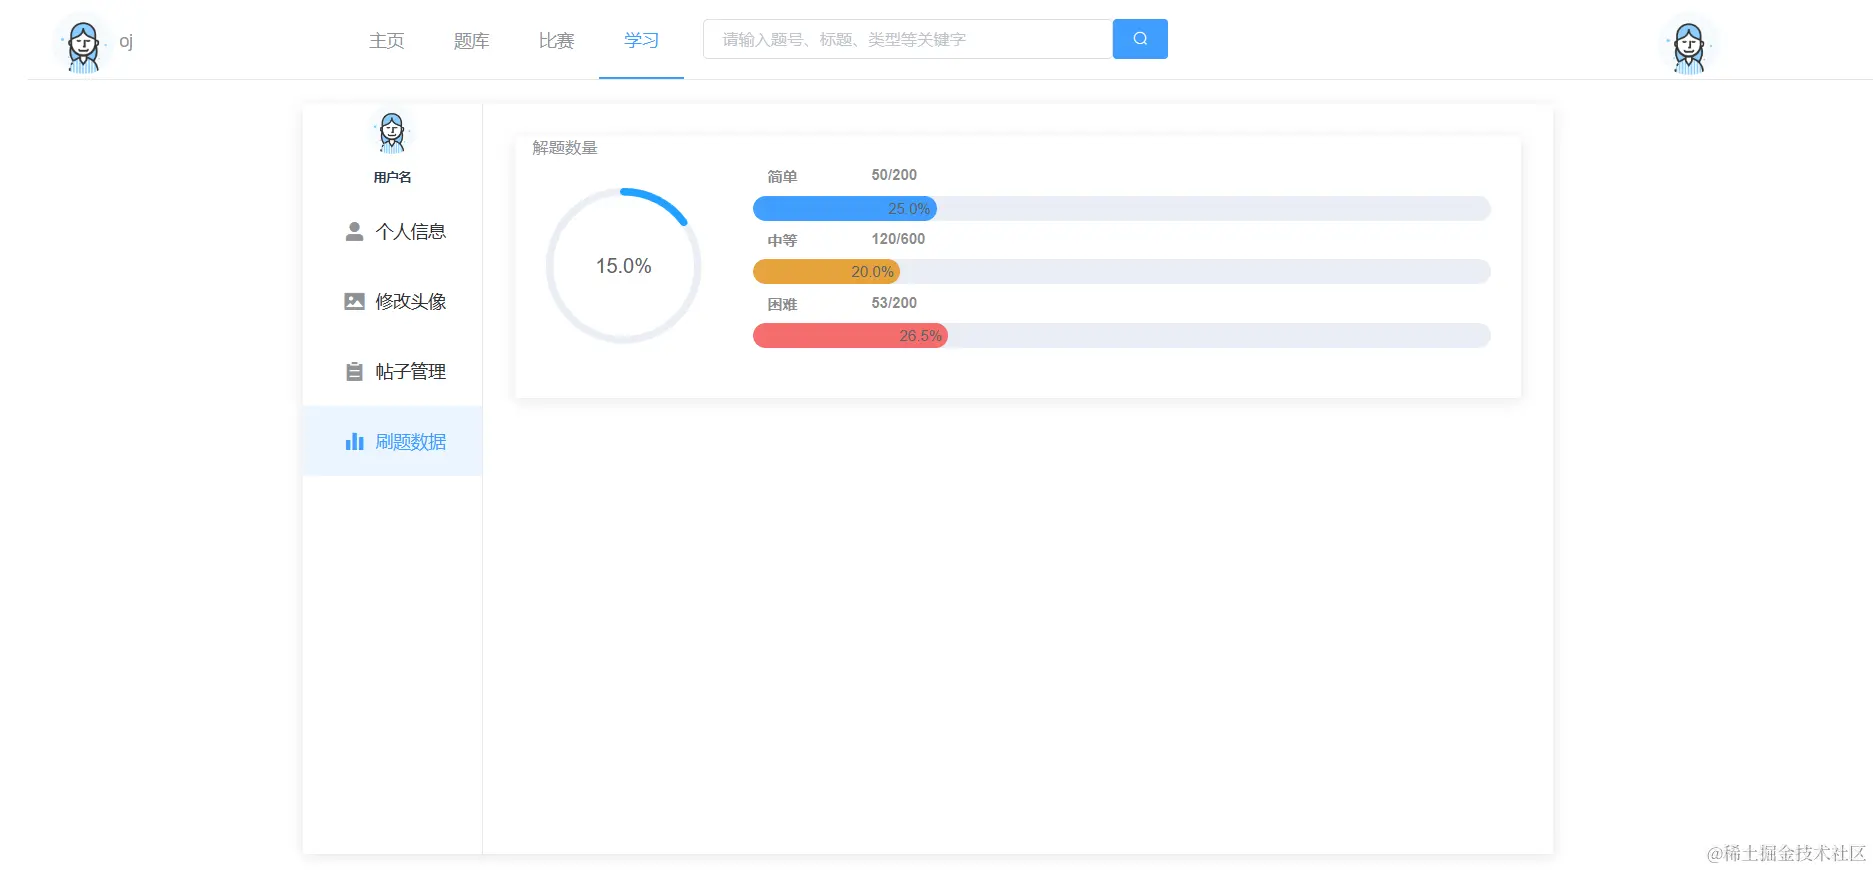Click the 20.0% percentage label

[x=872, y=272]
